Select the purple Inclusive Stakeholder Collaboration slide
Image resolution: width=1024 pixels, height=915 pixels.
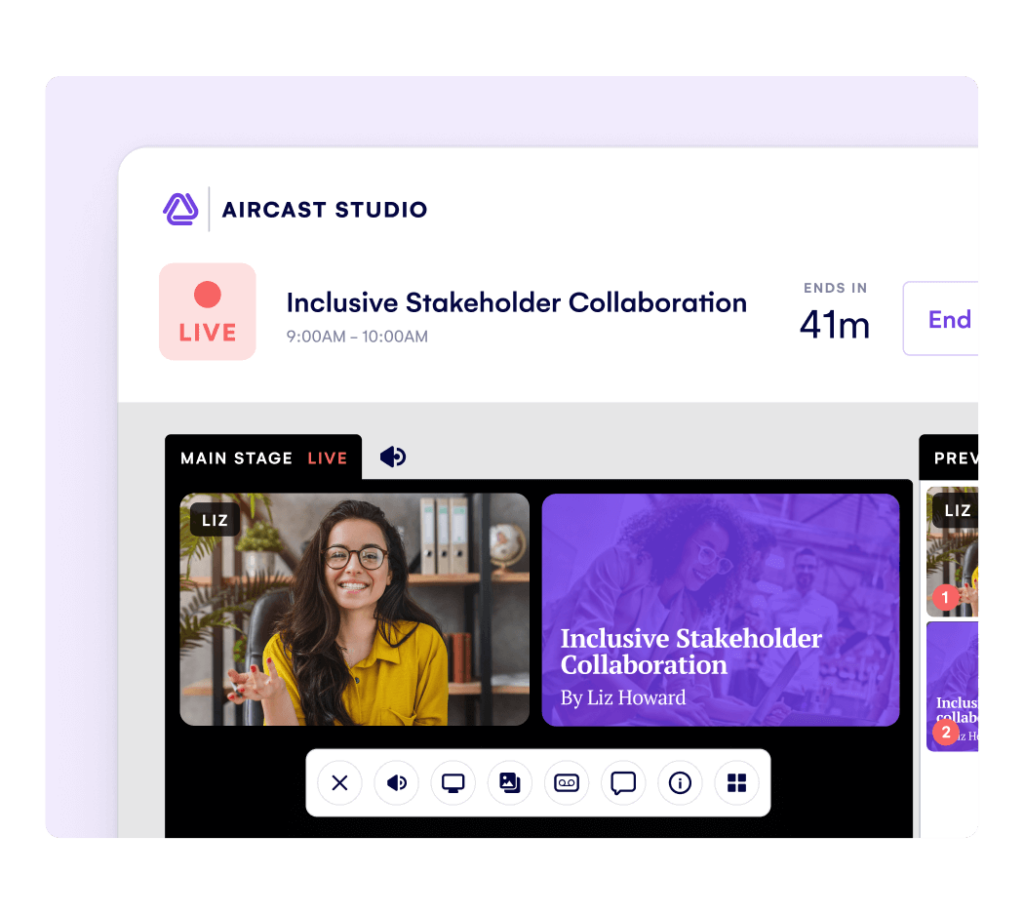(x=720, y=609)
